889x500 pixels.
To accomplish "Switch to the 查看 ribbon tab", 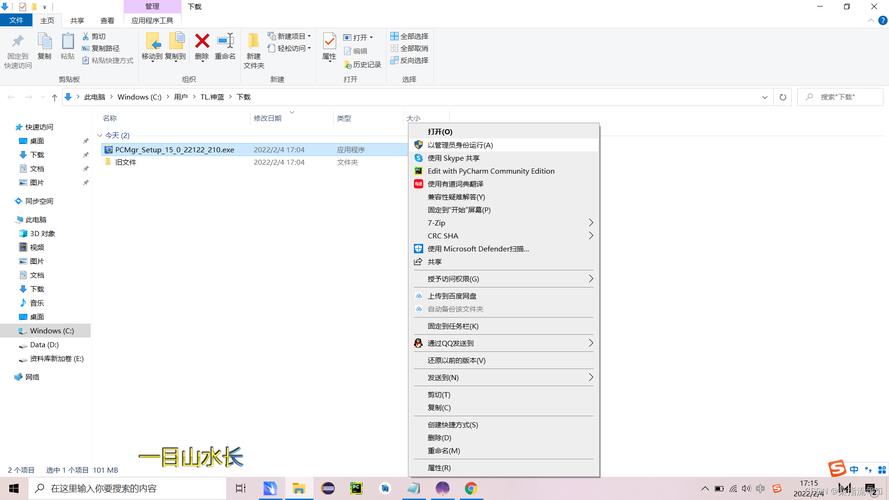I will [x=107, y=20].
